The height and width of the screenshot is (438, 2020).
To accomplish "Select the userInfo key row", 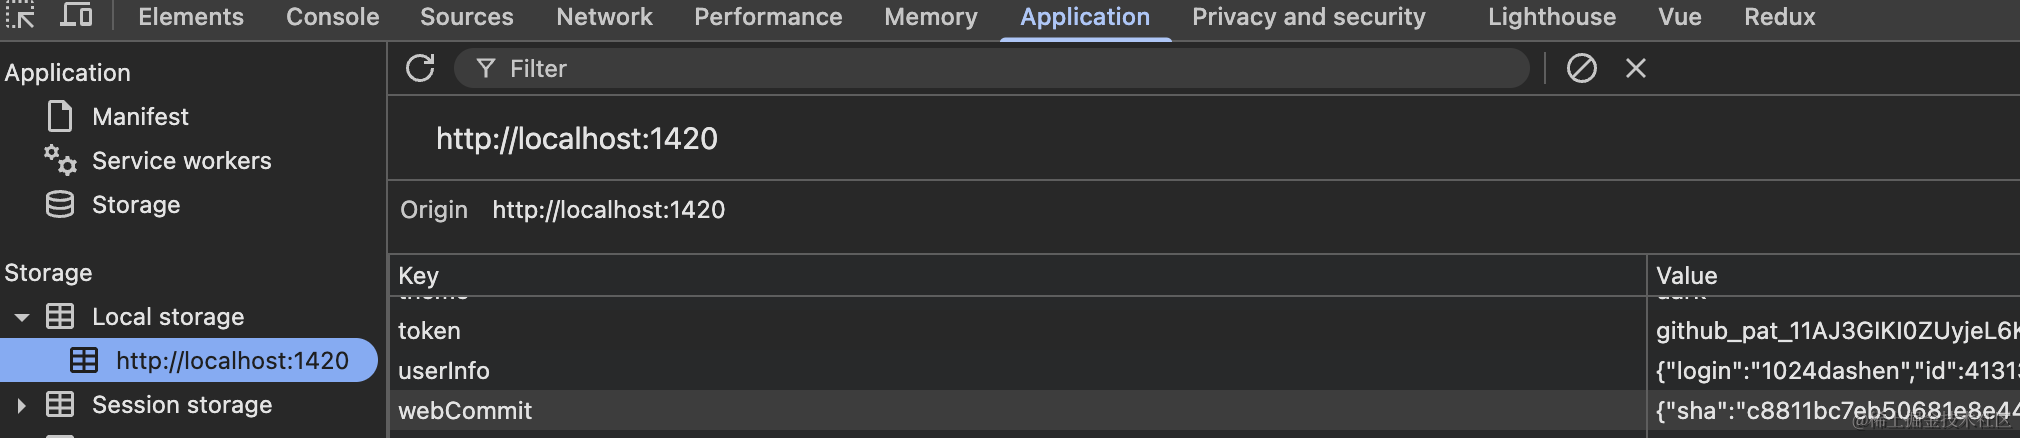I will tap(444, 371).
